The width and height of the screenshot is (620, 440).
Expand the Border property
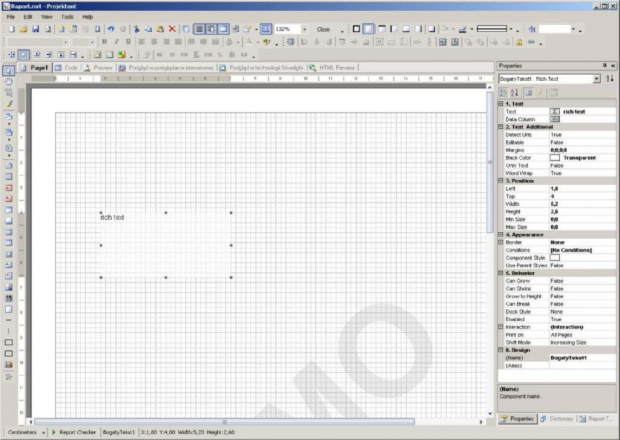tap(501, 242)
